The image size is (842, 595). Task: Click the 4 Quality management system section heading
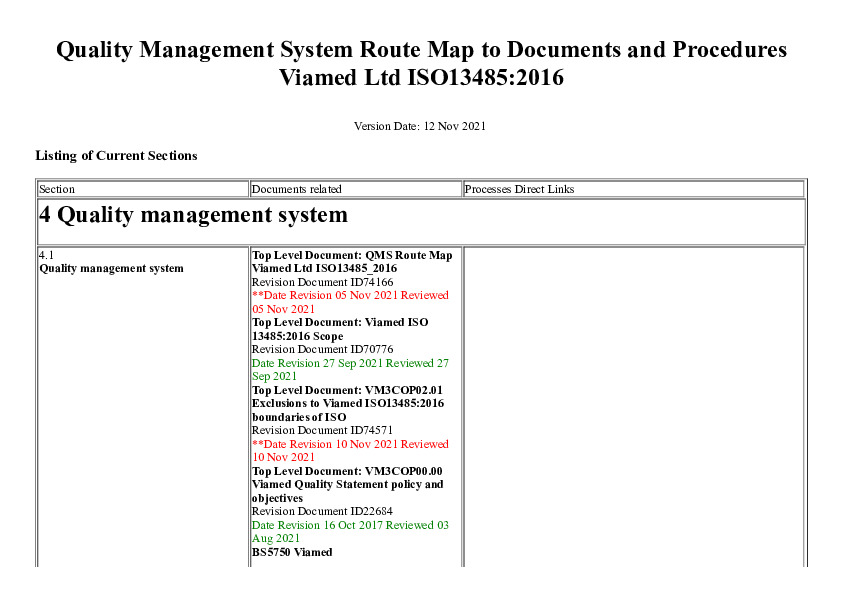click(x=193, y=215)
